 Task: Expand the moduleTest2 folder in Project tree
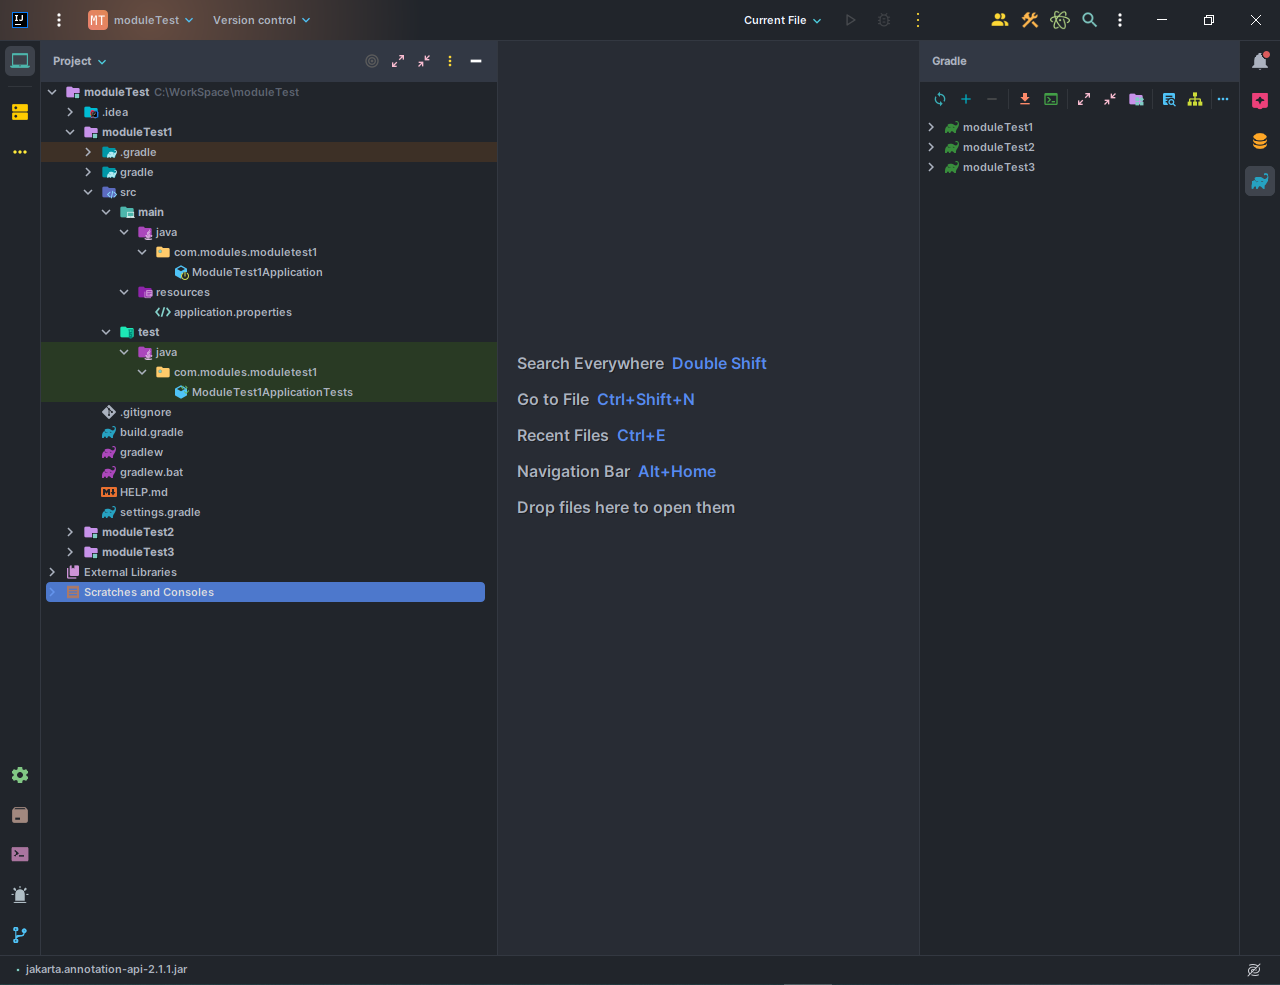click(70, 532)
